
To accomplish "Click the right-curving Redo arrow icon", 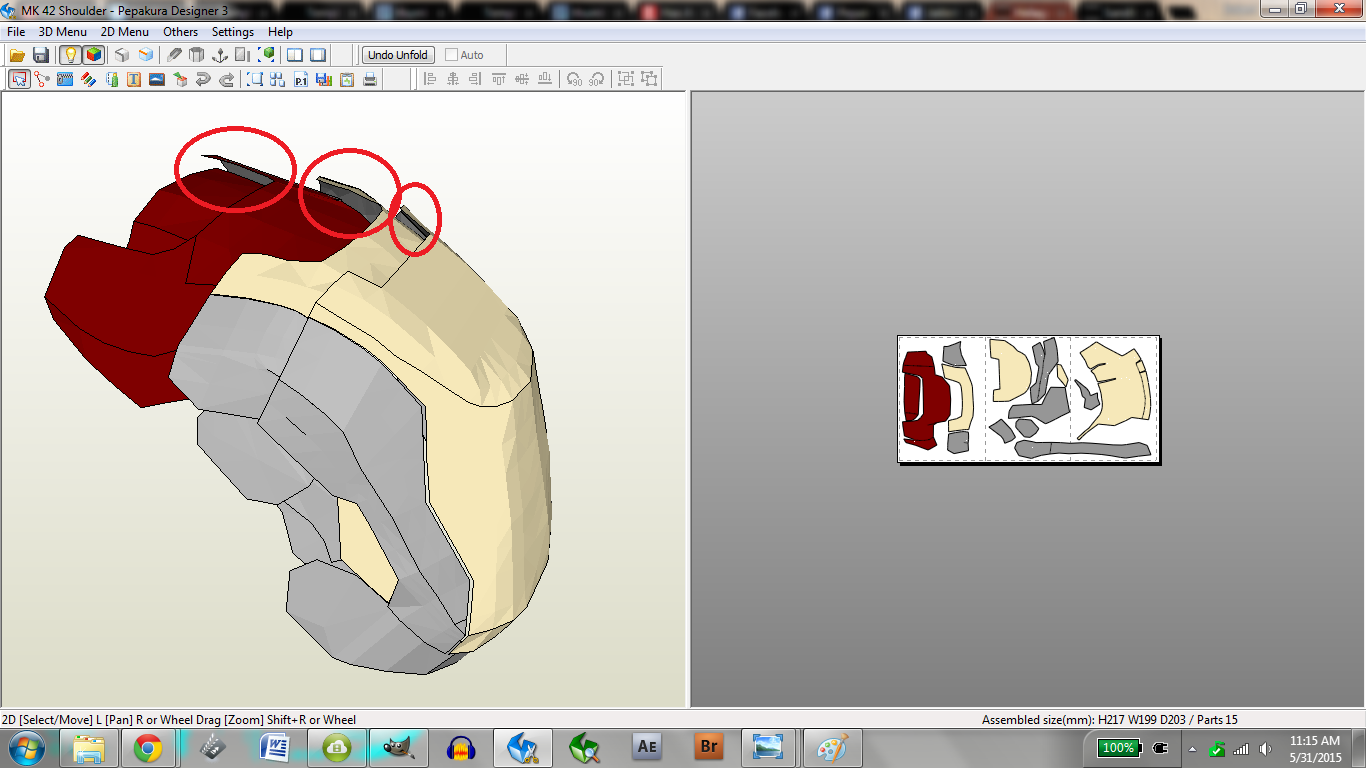I will (227, 79).
